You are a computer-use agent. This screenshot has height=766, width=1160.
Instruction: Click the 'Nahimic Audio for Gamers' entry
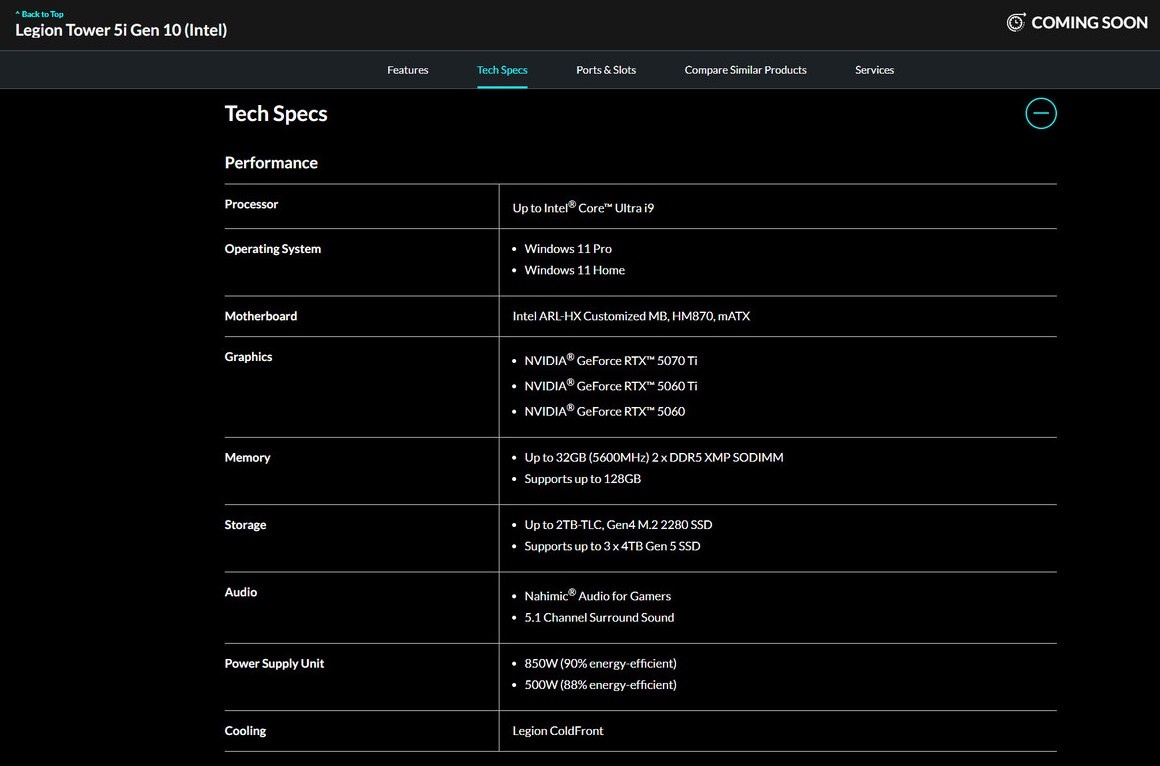[x=597, y=595]
